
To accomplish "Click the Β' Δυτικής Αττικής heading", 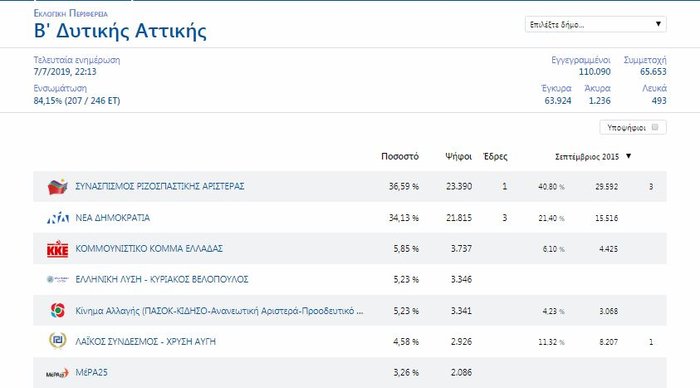I will click(x=120, y=31).
